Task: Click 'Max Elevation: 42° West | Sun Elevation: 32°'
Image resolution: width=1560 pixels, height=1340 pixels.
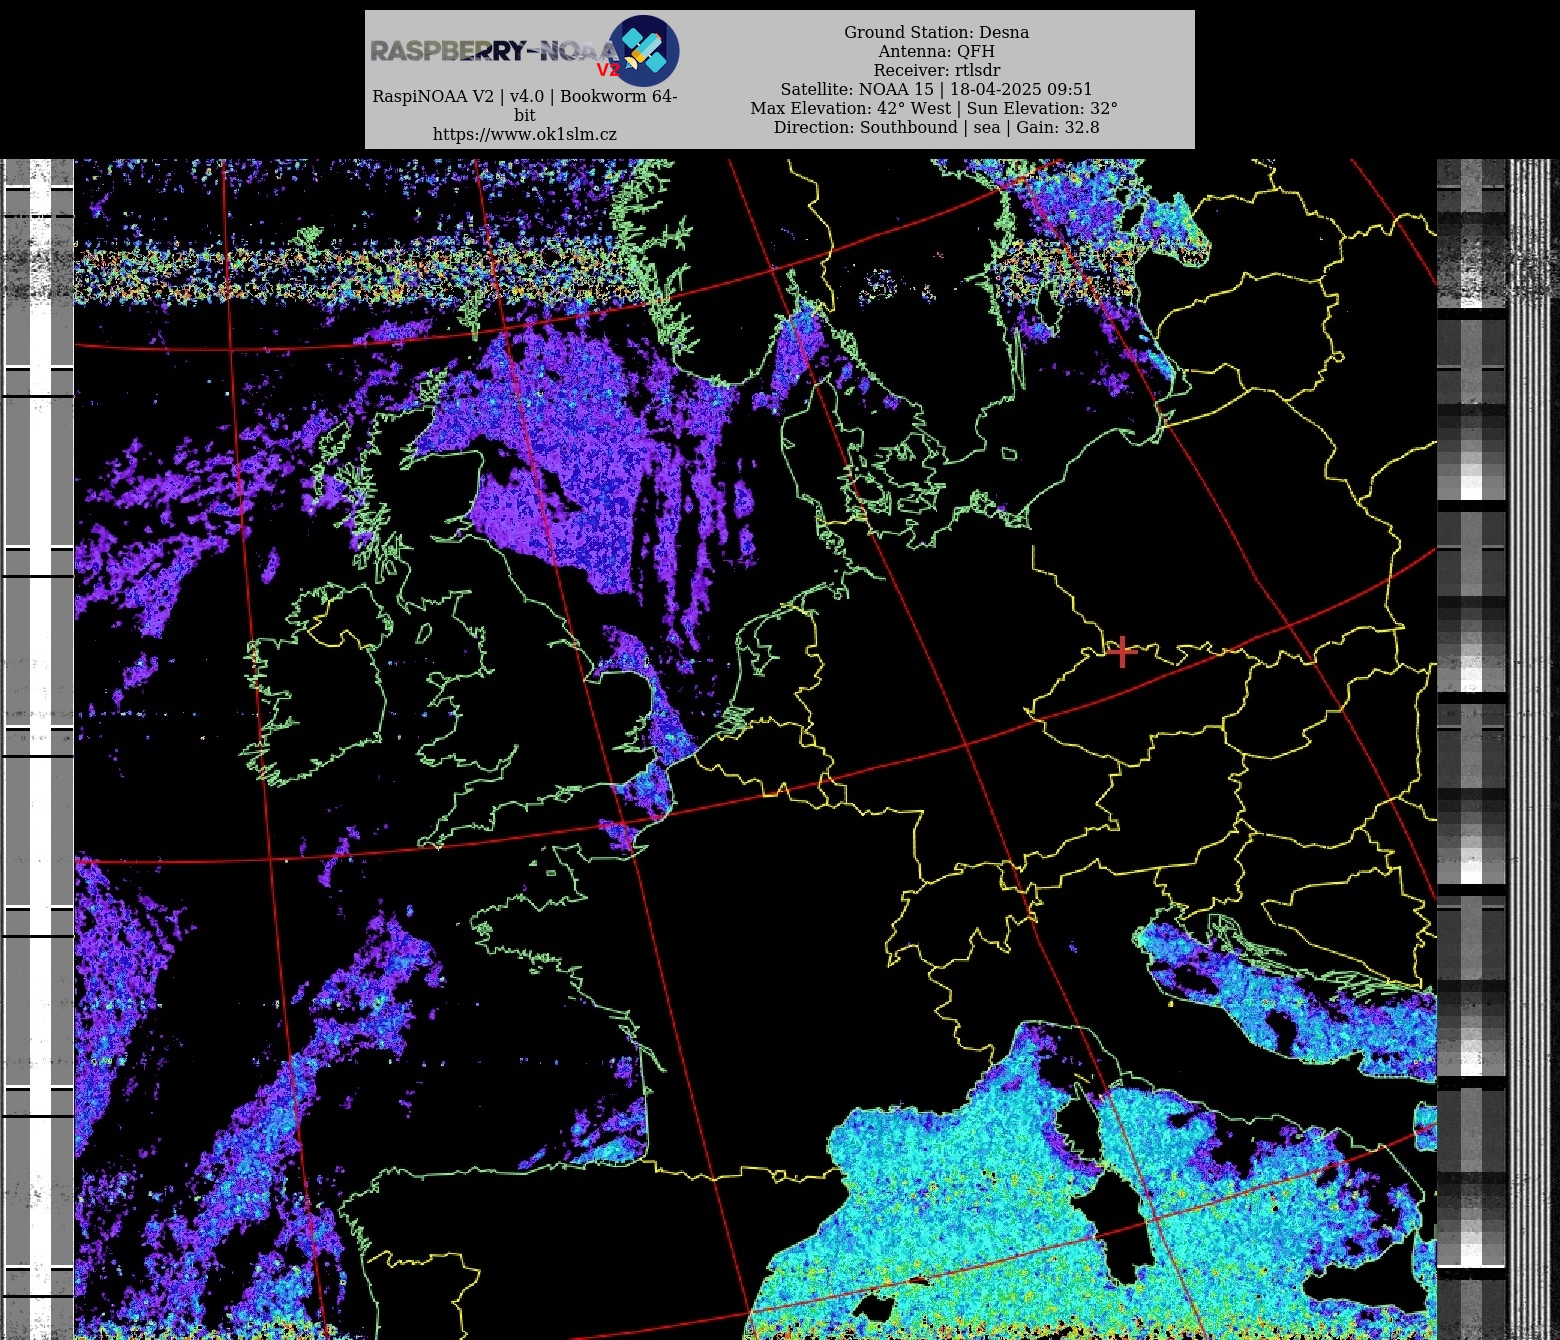Action: click(934, 108)
